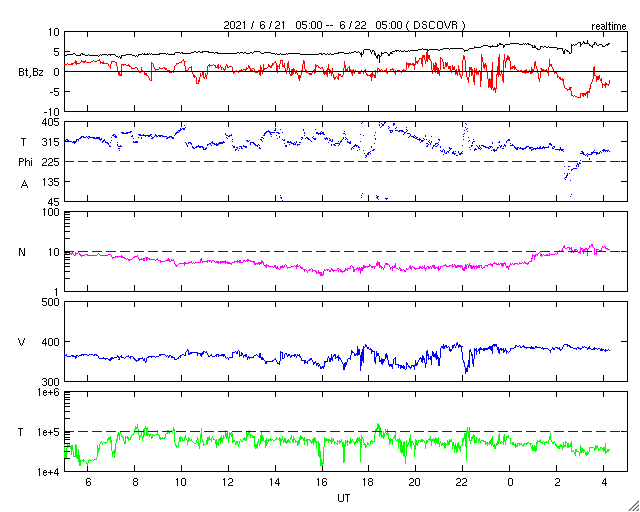The width and height of the screenshot is (640, 512).
Task: Click the 'Bt,Bz' axis label
Action: 34,71
